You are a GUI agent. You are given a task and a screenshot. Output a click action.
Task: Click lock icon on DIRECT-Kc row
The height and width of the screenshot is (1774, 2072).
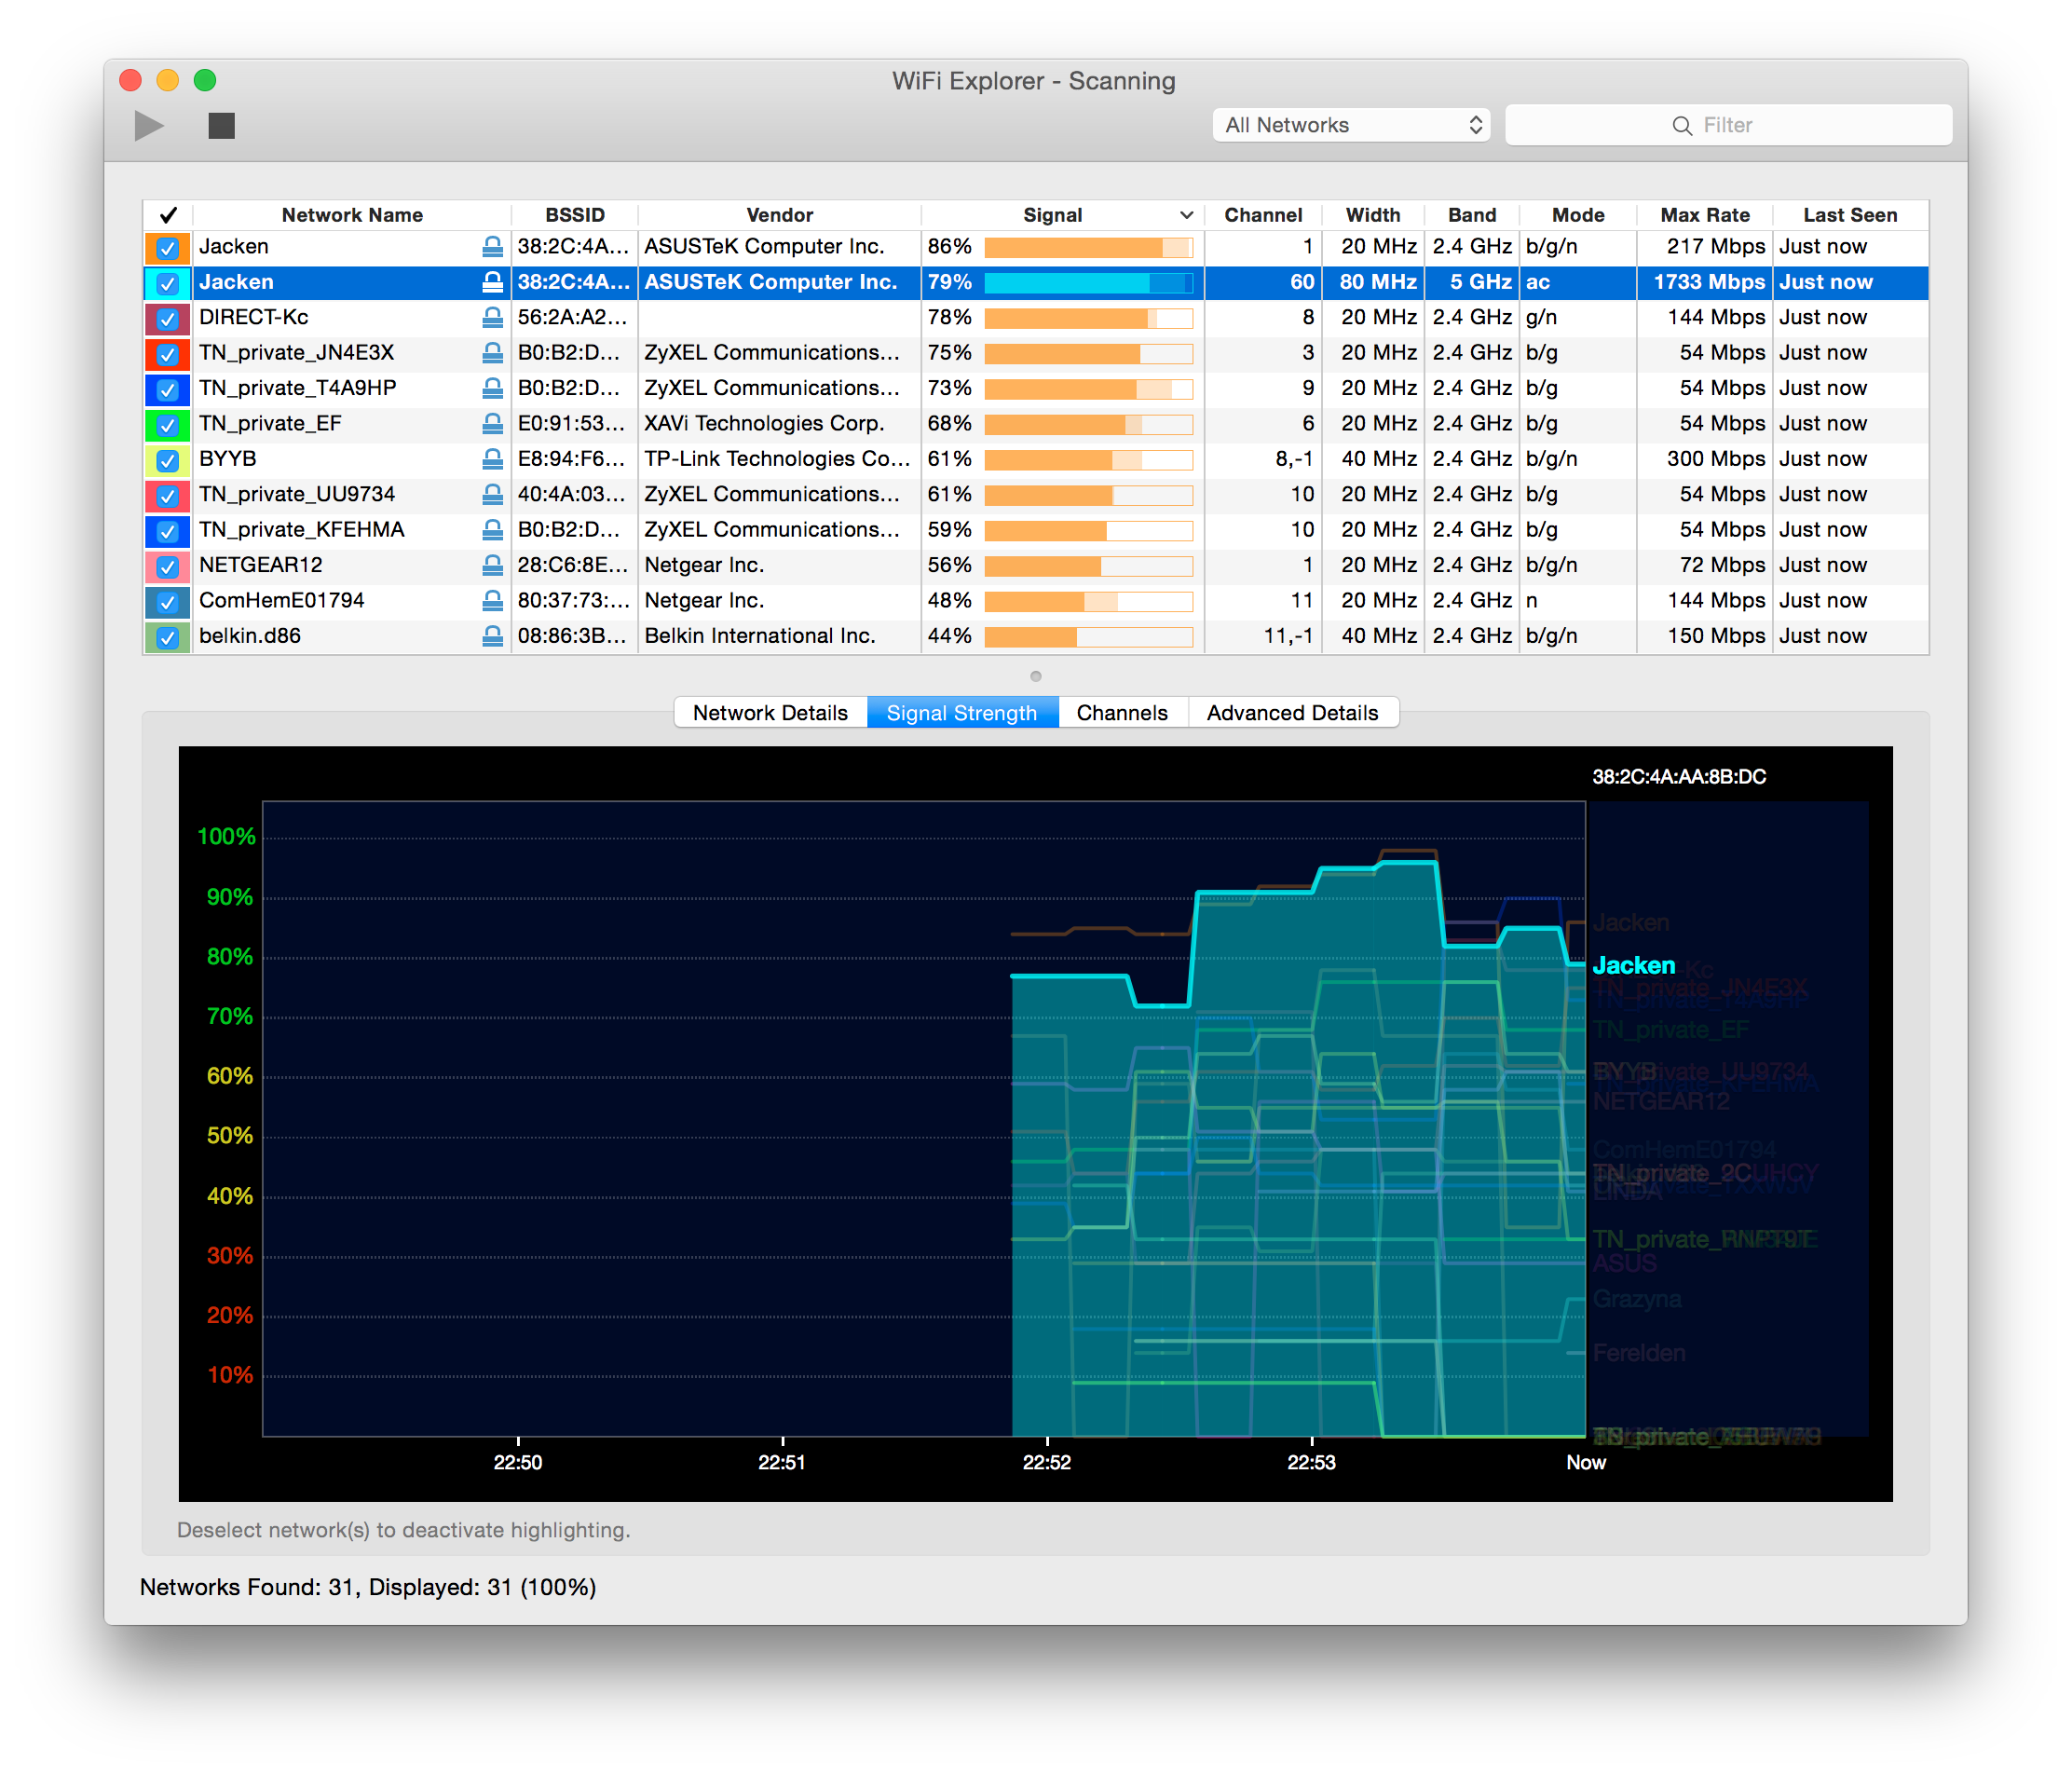point(492,317)
